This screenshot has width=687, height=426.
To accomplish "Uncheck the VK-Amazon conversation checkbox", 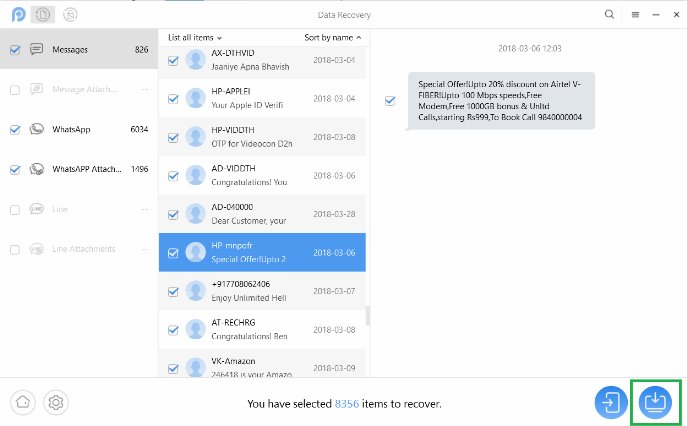I will pyautogui.click(x=173, y=369).
